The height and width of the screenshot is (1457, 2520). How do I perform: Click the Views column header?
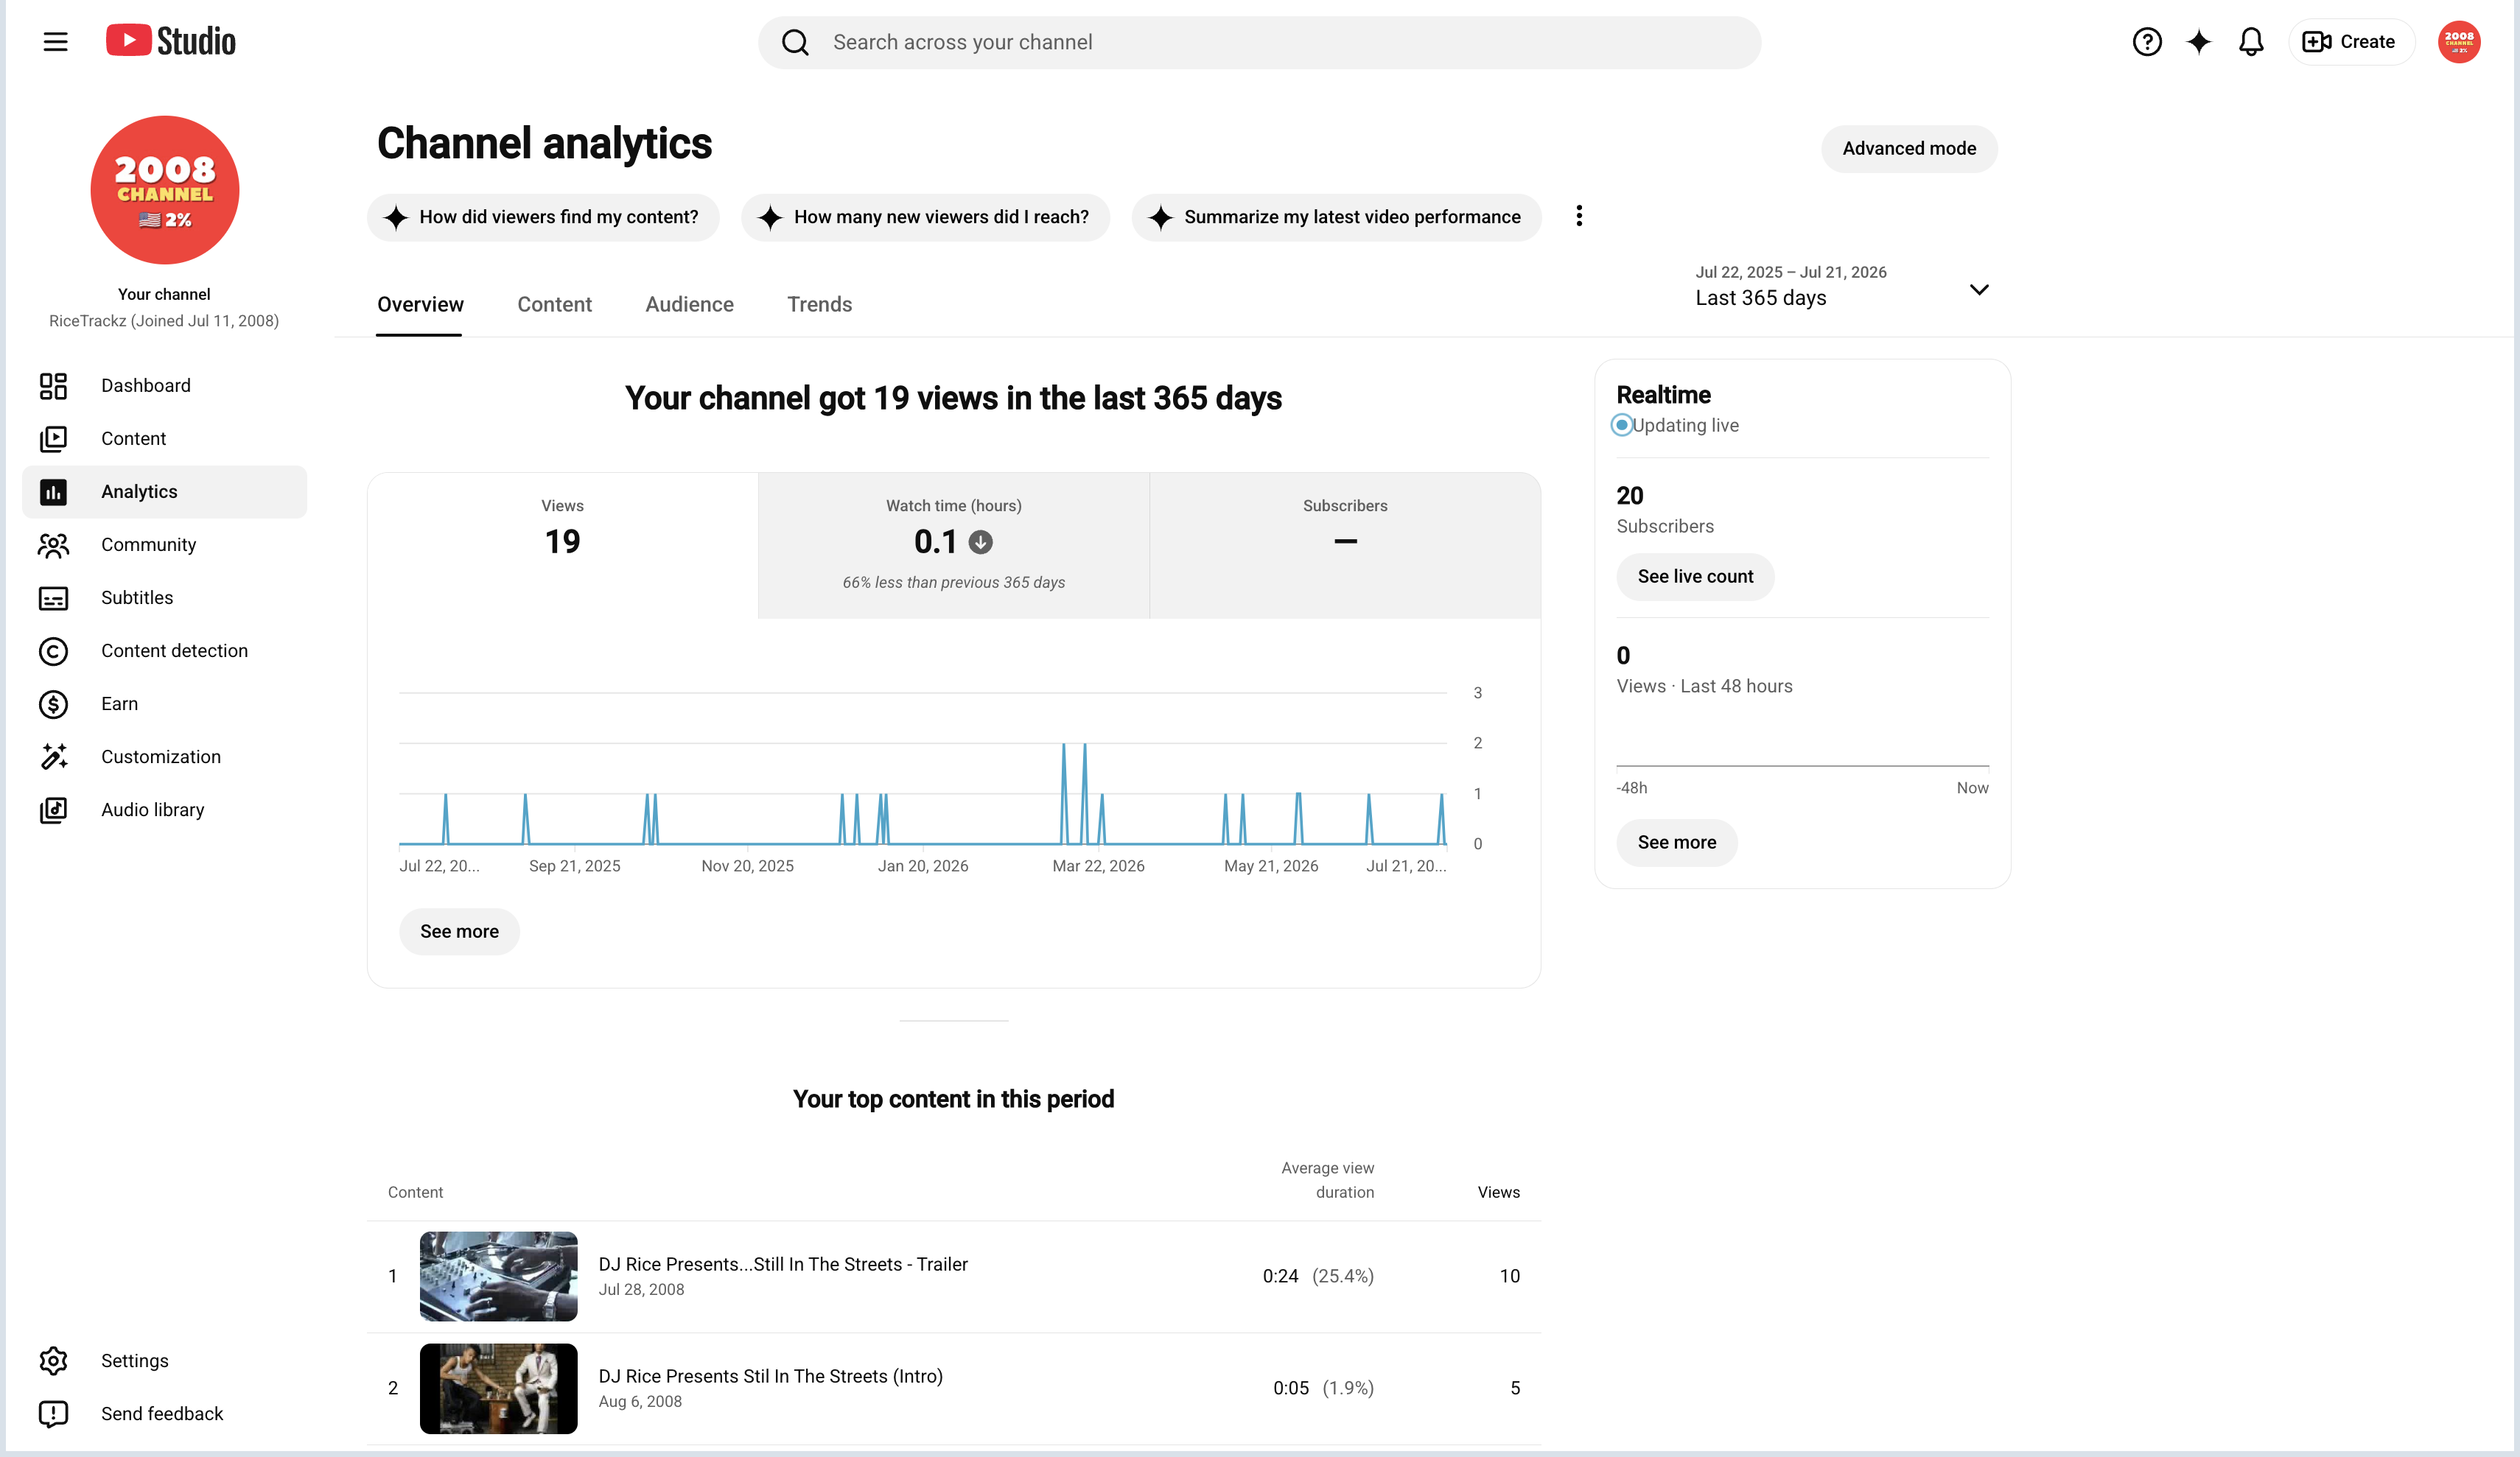pos(1498,1192)
